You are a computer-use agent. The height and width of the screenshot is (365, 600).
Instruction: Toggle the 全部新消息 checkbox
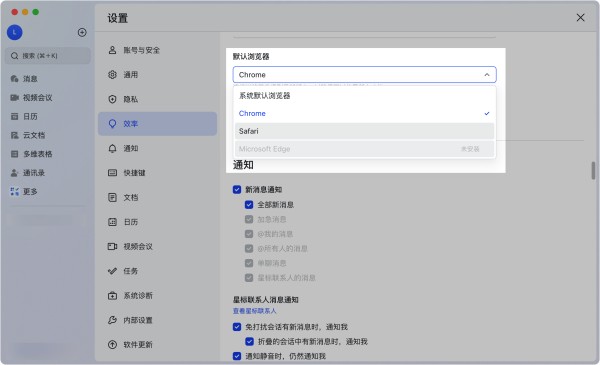pyautogui.click(x=249, y=205)
